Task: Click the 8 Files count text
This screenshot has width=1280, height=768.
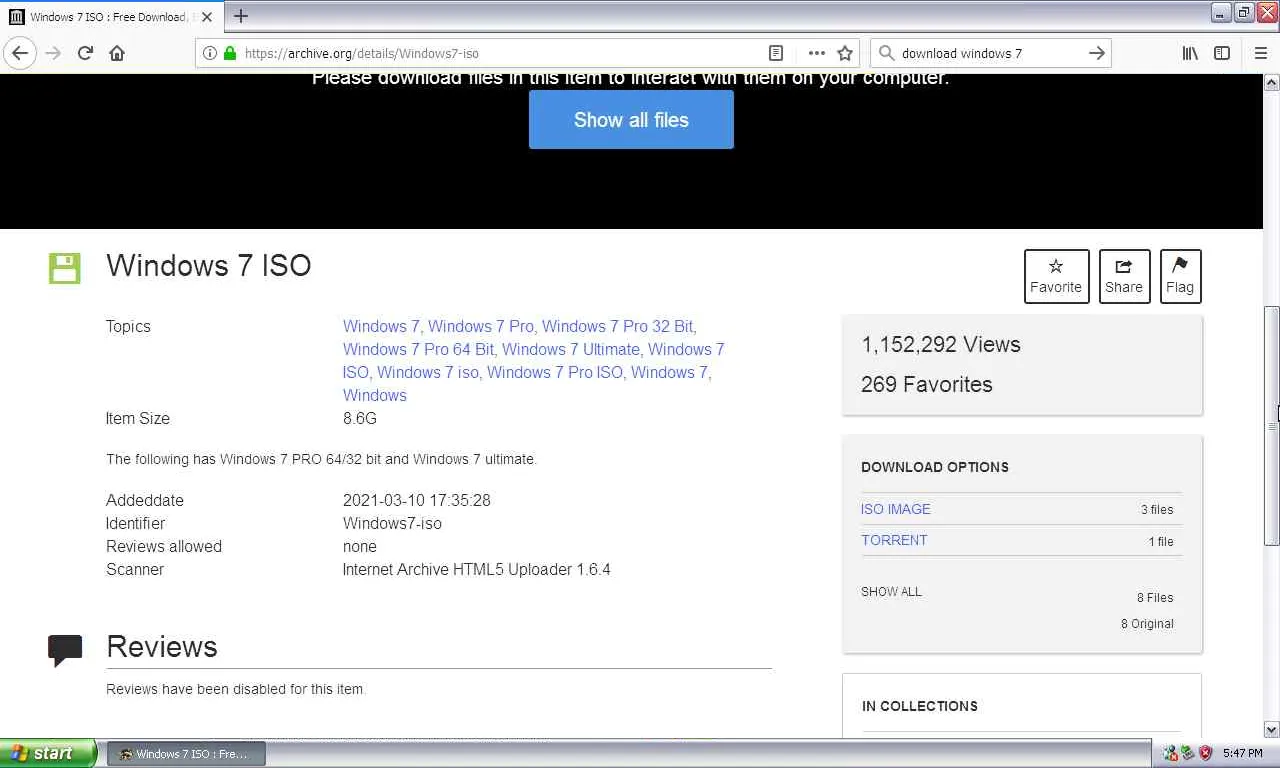Action: [x=1155, y=598]
